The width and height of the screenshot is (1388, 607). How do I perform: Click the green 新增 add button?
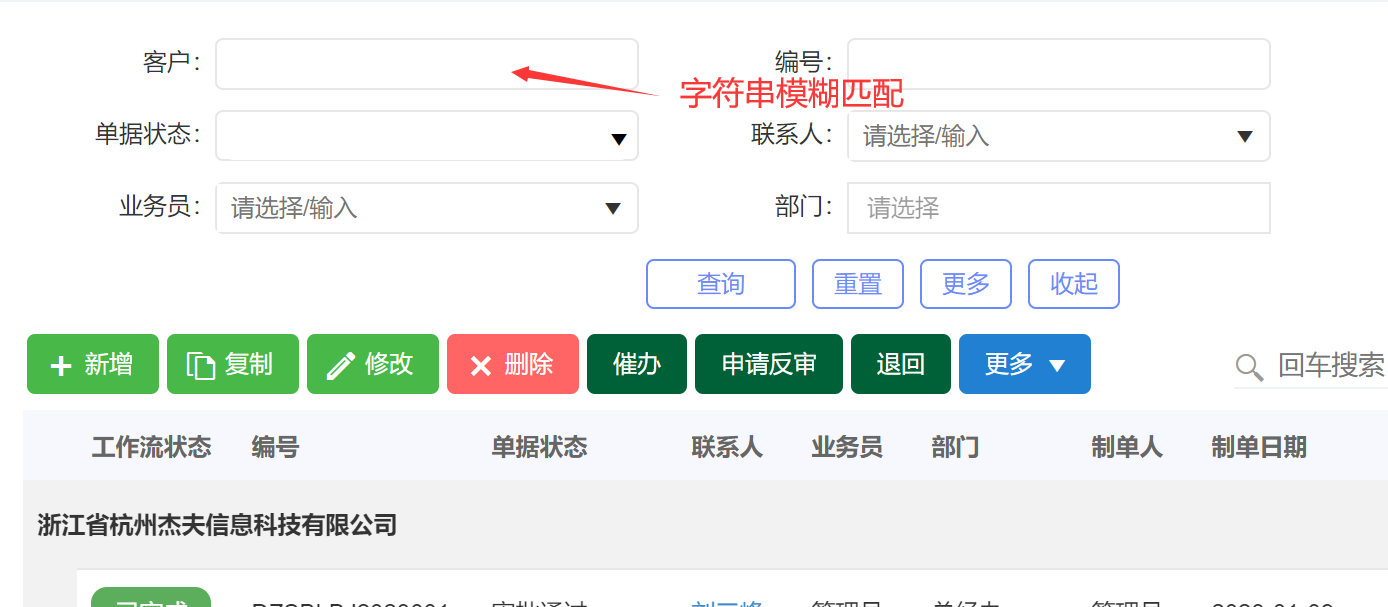[92, 365]
